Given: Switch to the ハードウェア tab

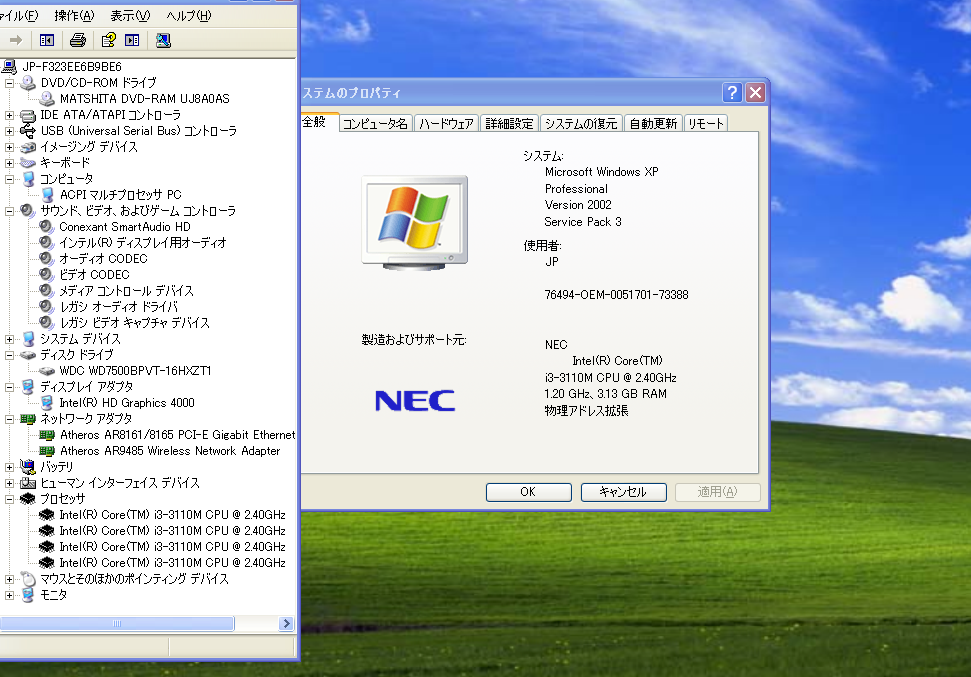Looking at the screenshot, I should click(x=446, y=124).
